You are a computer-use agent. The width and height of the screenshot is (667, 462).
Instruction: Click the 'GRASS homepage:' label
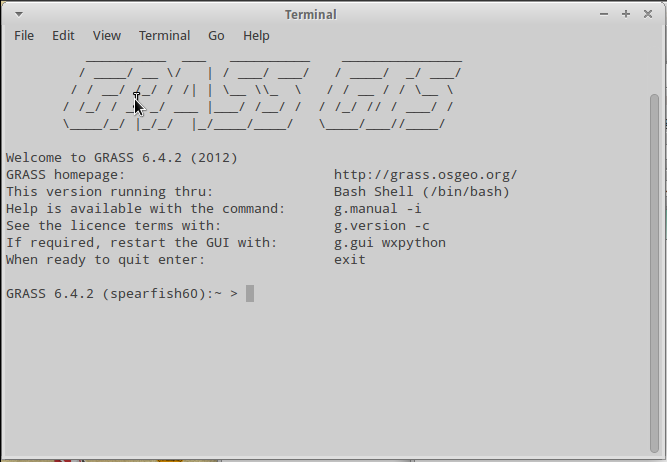click(66, 175)
